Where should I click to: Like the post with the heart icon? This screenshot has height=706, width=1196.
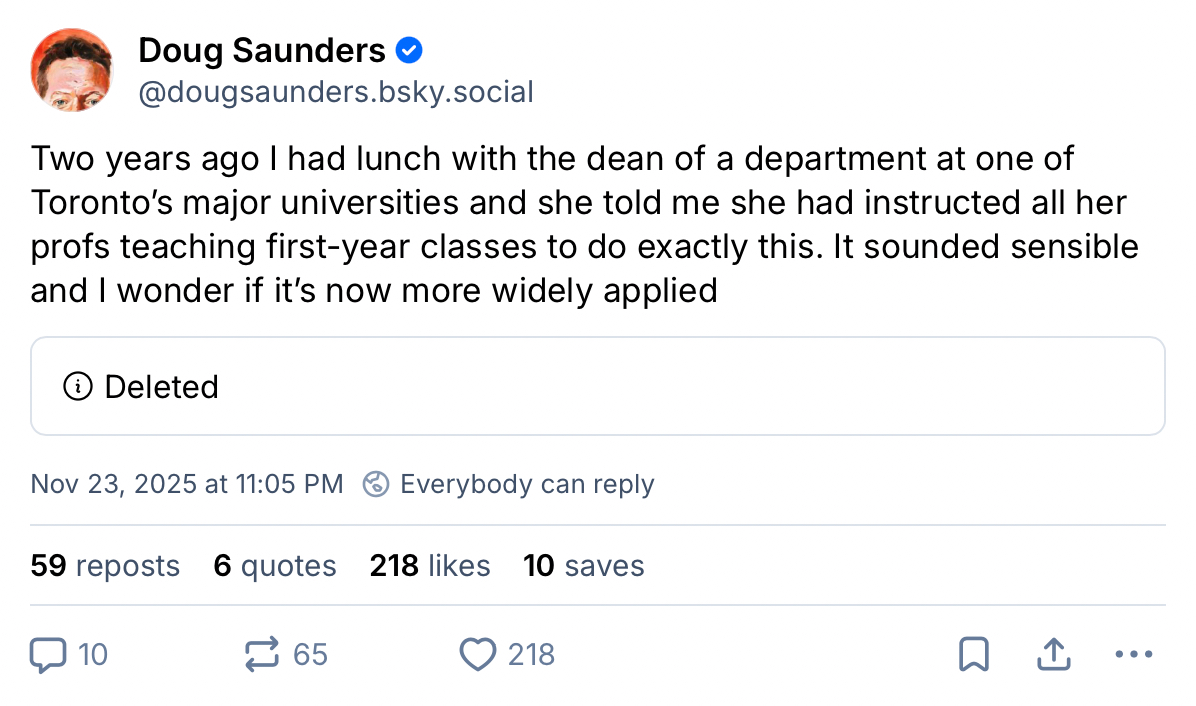coord(478,655)
